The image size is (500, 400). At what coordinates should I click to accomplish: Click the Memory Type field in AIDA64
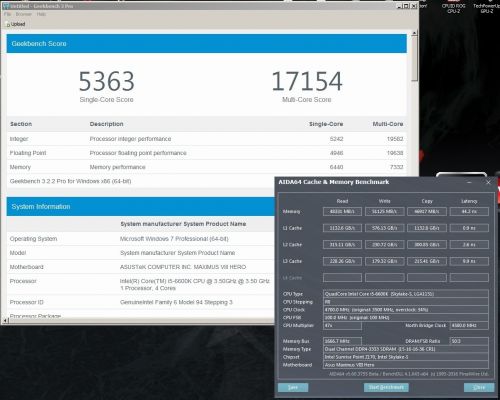(406, 349)
